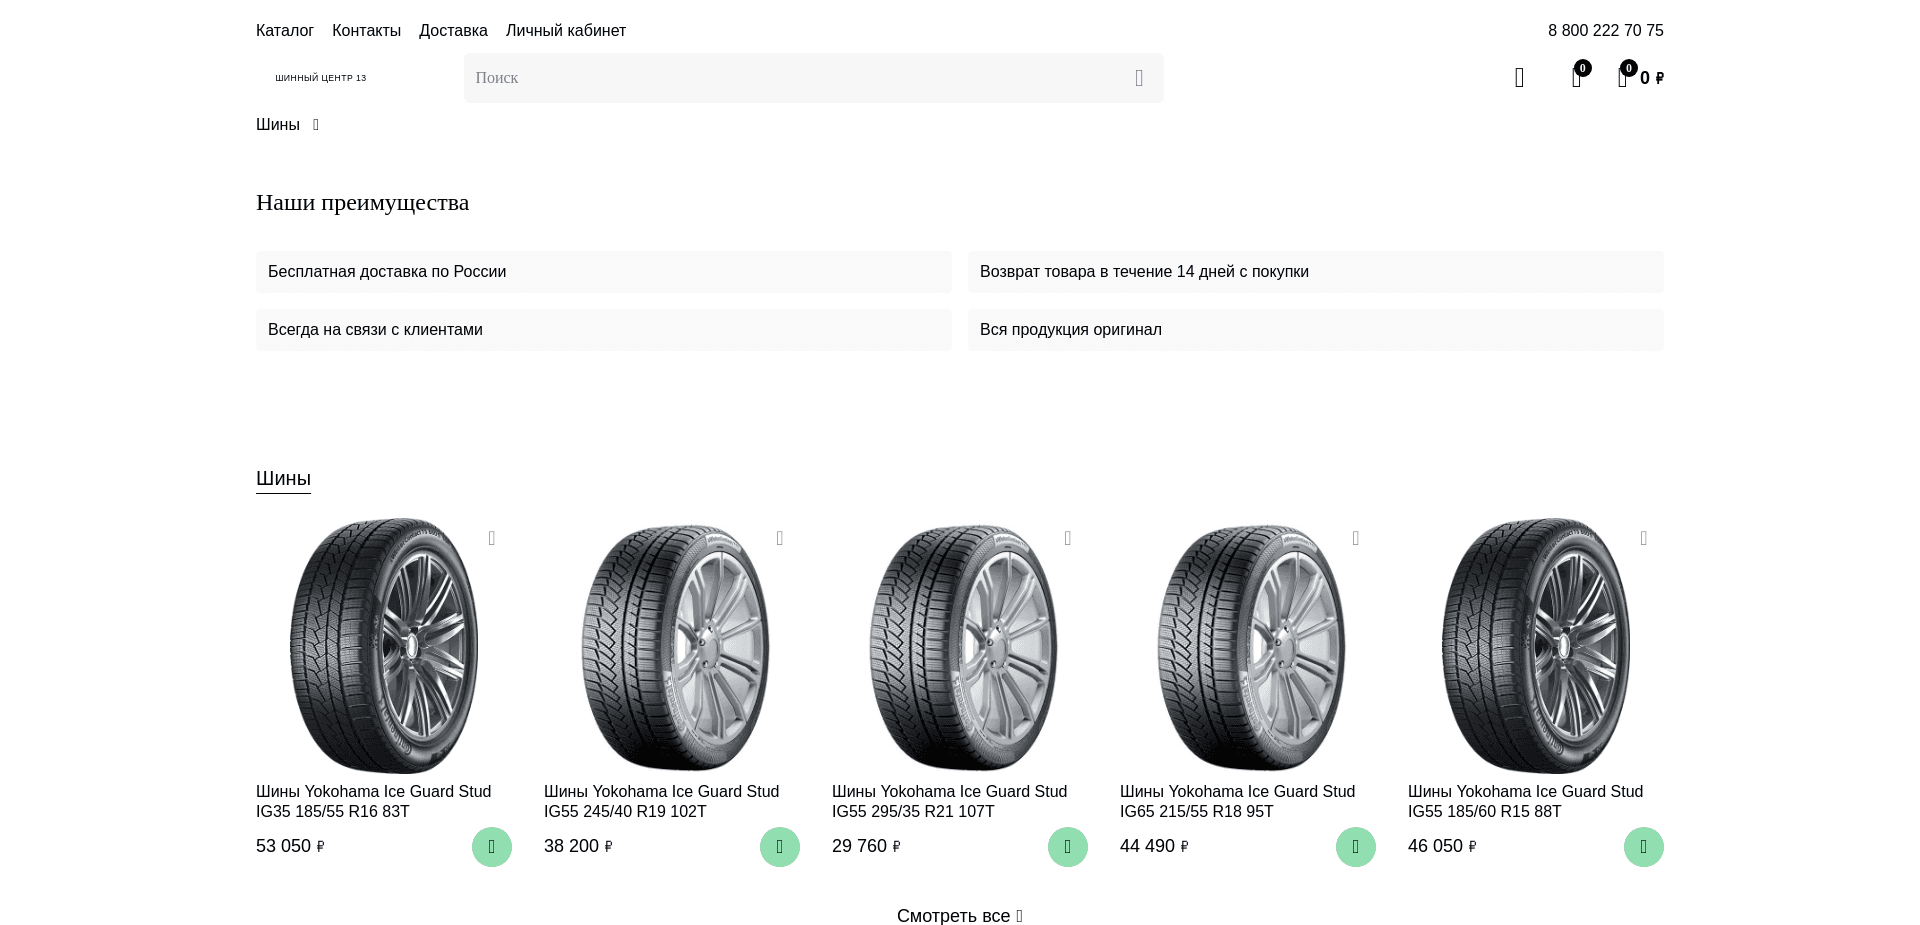This screenshot has width=1920, height=925.
Task: Add IG55 295/35 R21 107T to cart
Action: pos(1067,847)
